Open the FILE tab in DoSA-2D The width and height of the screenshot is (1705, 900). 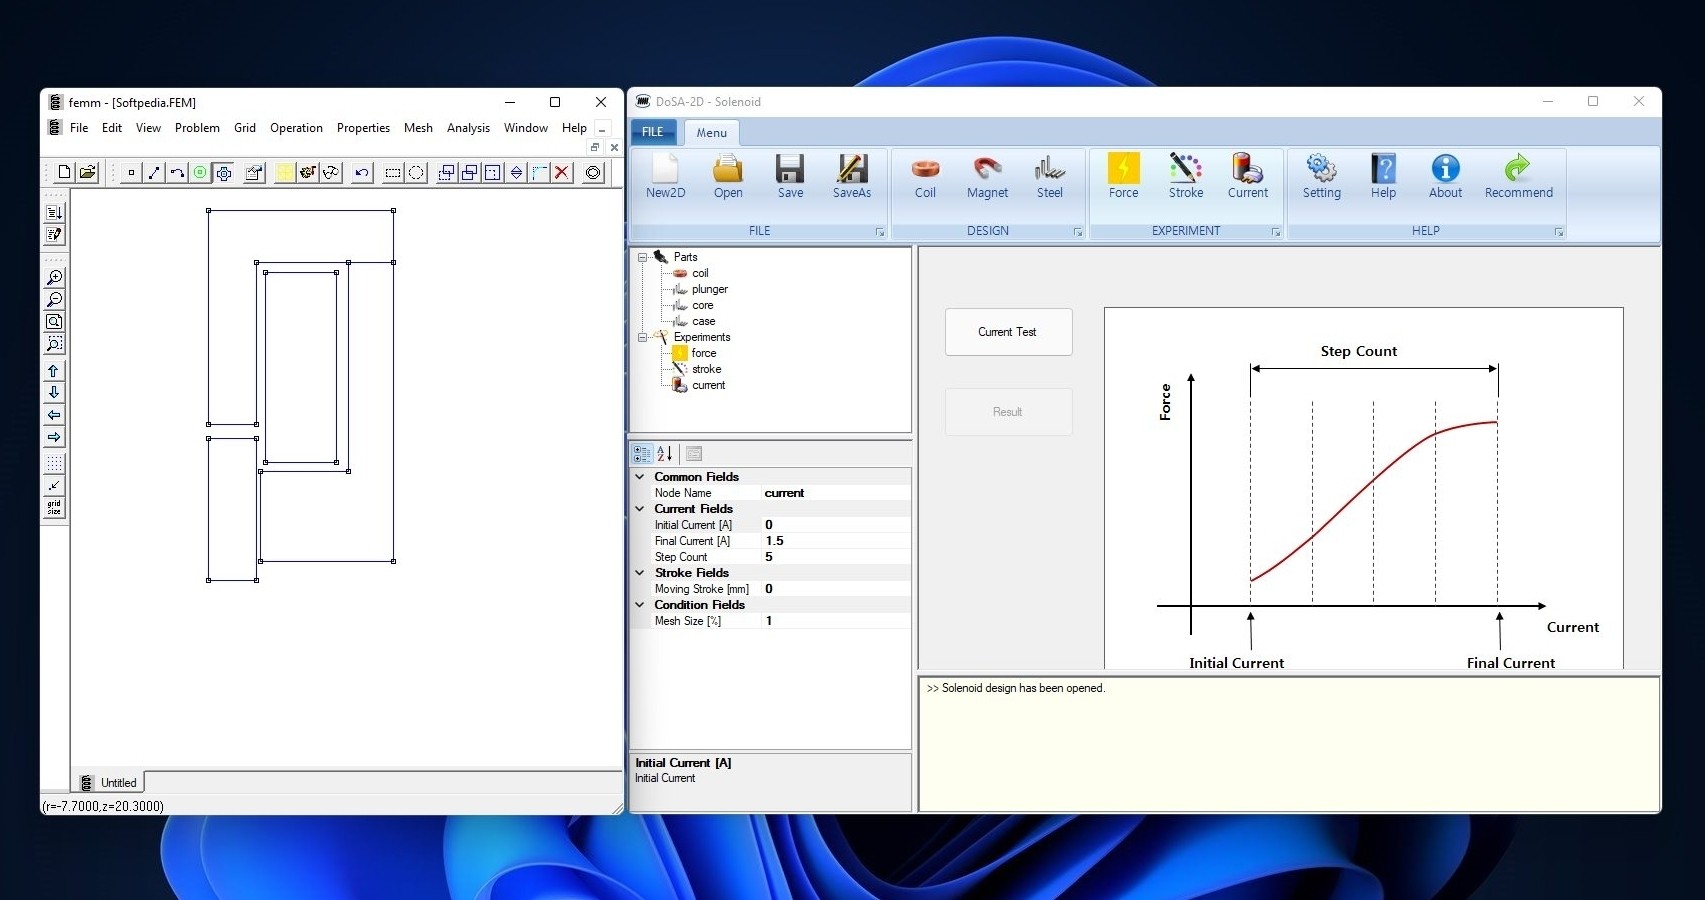(x=653, y=132)
